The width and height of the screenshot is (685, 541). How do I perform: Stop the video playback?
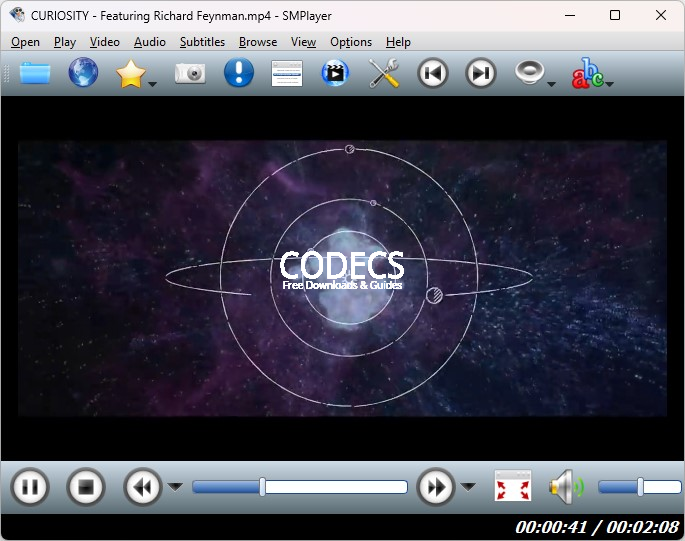86,487
